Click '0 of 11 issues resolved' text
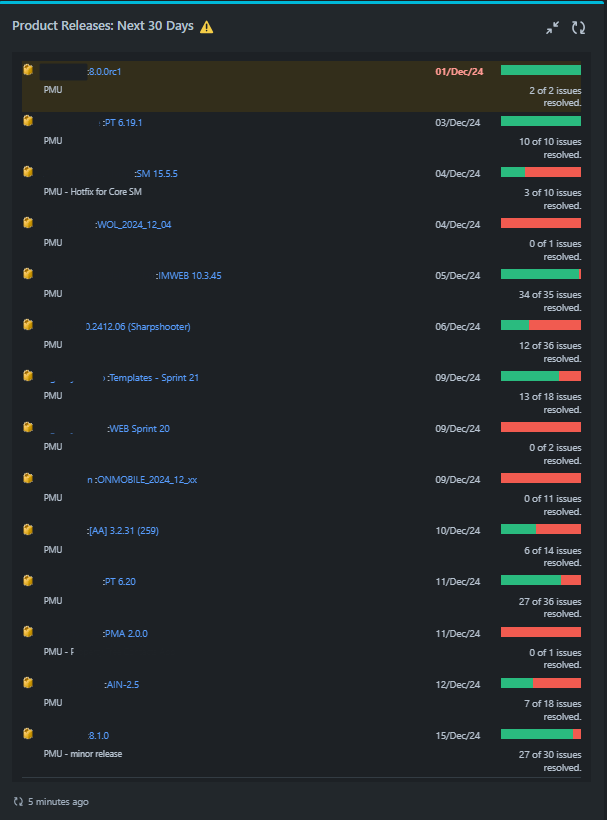Viewport: 607px width, 820px height. click(x=553, y=505)
